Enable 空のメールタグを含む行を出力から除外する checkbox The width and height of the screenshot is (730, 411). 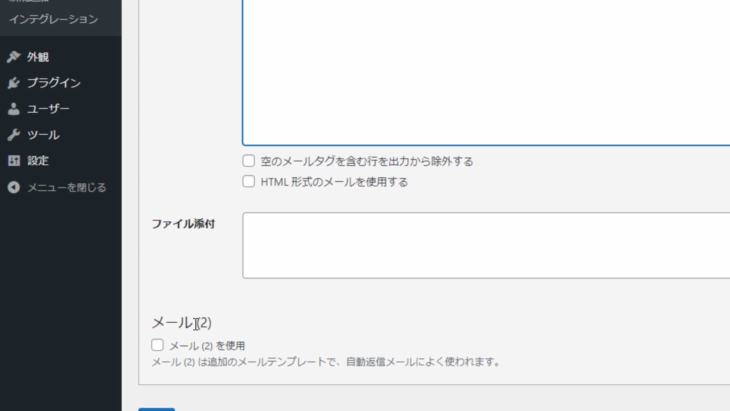pos(249,161)
